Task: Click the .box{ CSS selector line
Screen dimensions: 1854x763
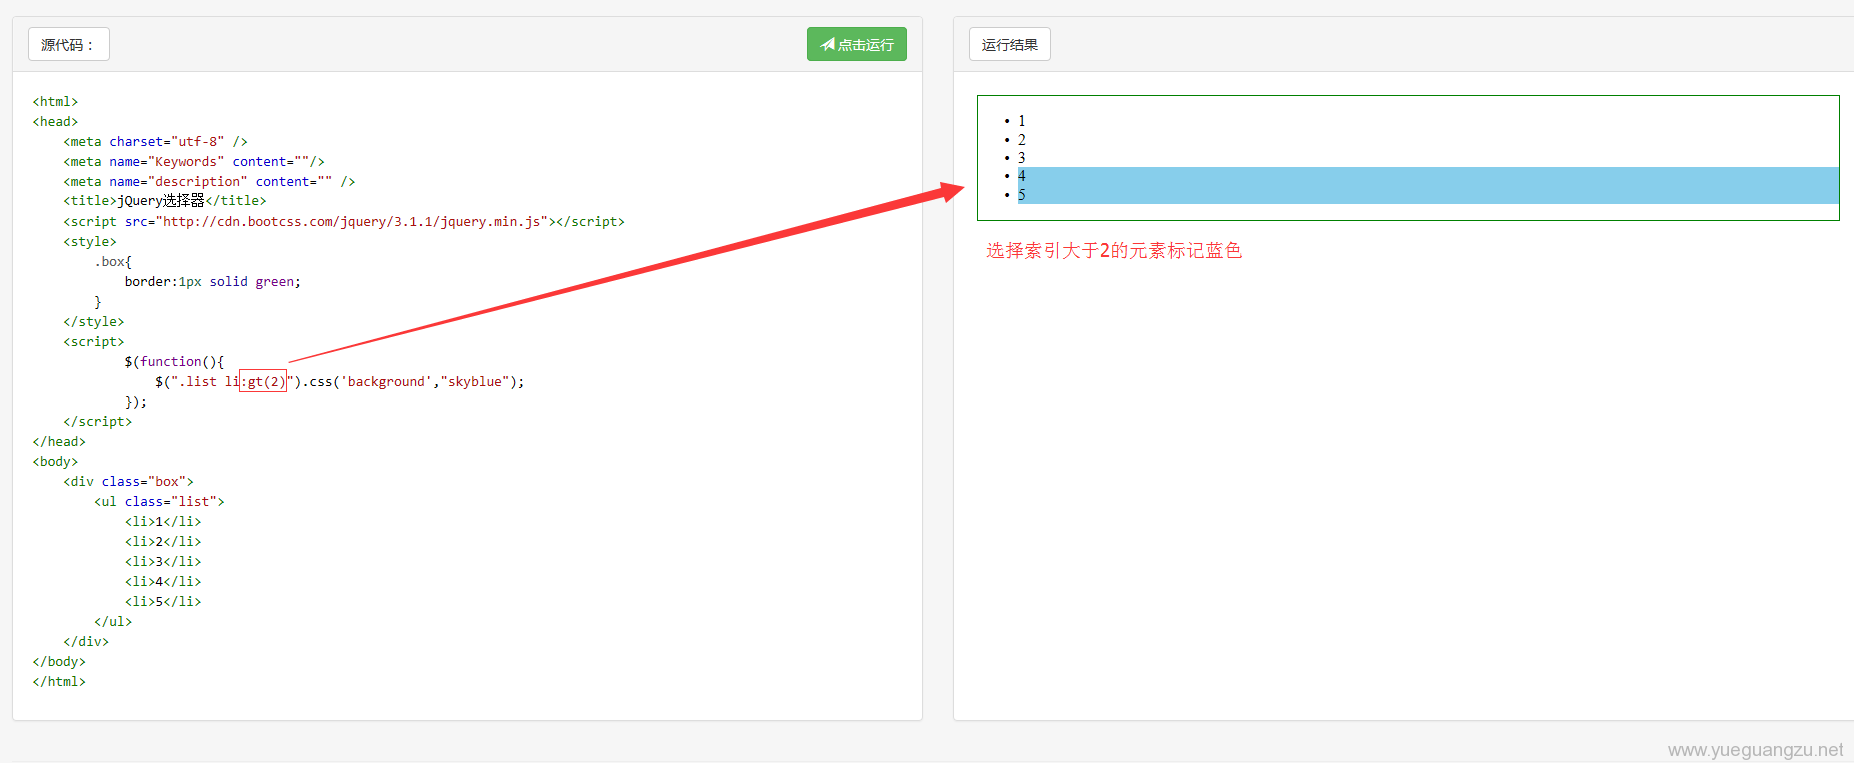Action: pyautogui.click(x=113, y=261)
